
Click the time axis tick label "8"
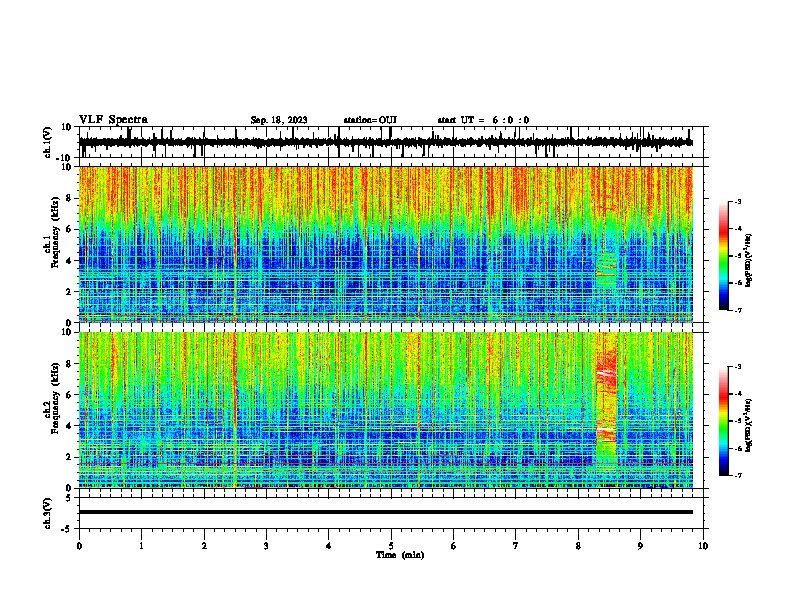click(x=578, y=546)
